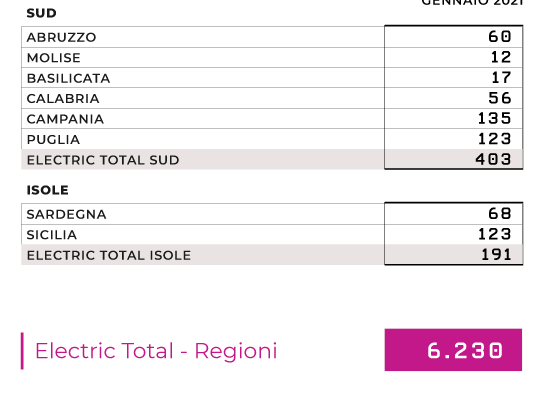Image resolution: width=545 pixels, height=400 pixels.
Task: Click the PUGLIA row label
Action: coord(53,140)
